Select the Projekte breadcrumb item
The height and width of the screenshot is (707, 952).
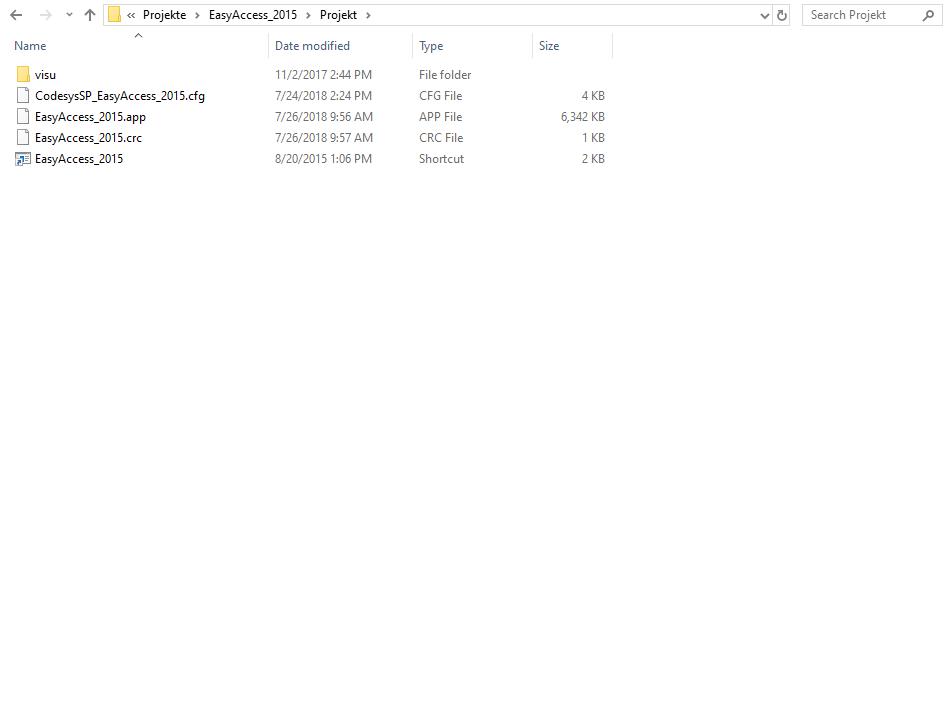(x=164, y=15)
